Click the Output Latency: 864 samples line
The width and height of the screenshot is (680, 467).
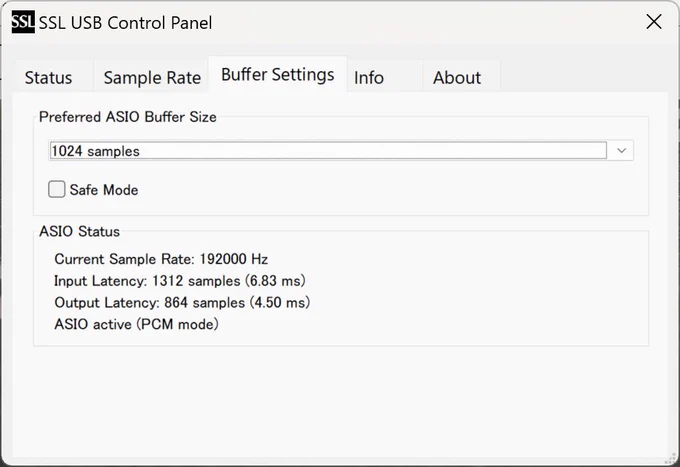coord(182,302)
